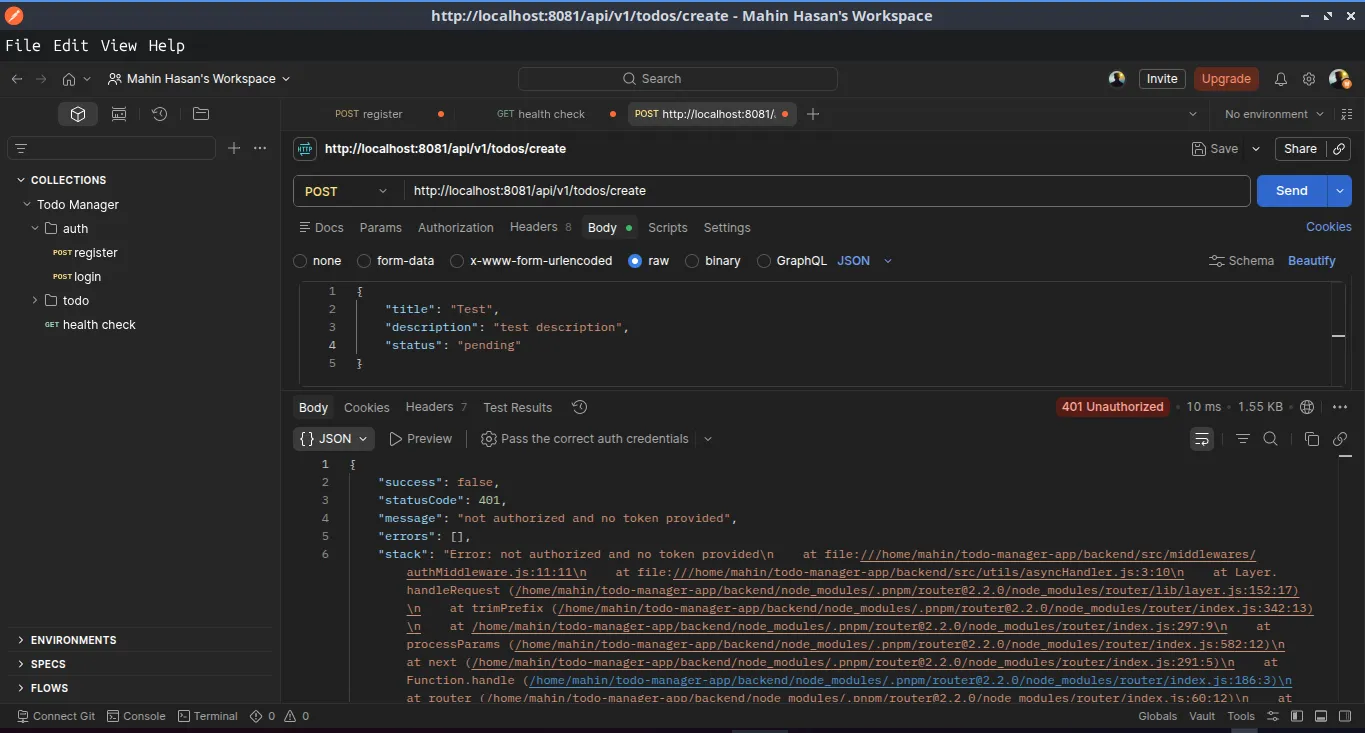The width and height of the screenshot is (1365, 733).
Task: Open the Test Results response tab
Action: [x=517, y=408]
